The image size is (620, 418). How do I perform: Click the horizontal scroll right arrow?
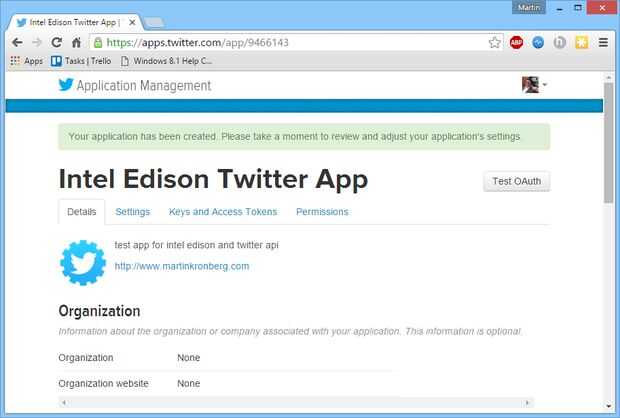(x=527, y=403)
